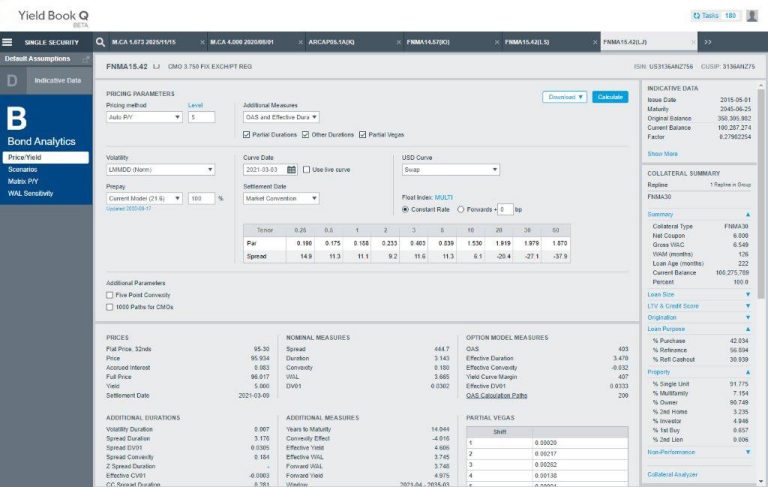Expand the LTV & Credit Score section
Screen dimensions: 768x487
tap(748, 306)
